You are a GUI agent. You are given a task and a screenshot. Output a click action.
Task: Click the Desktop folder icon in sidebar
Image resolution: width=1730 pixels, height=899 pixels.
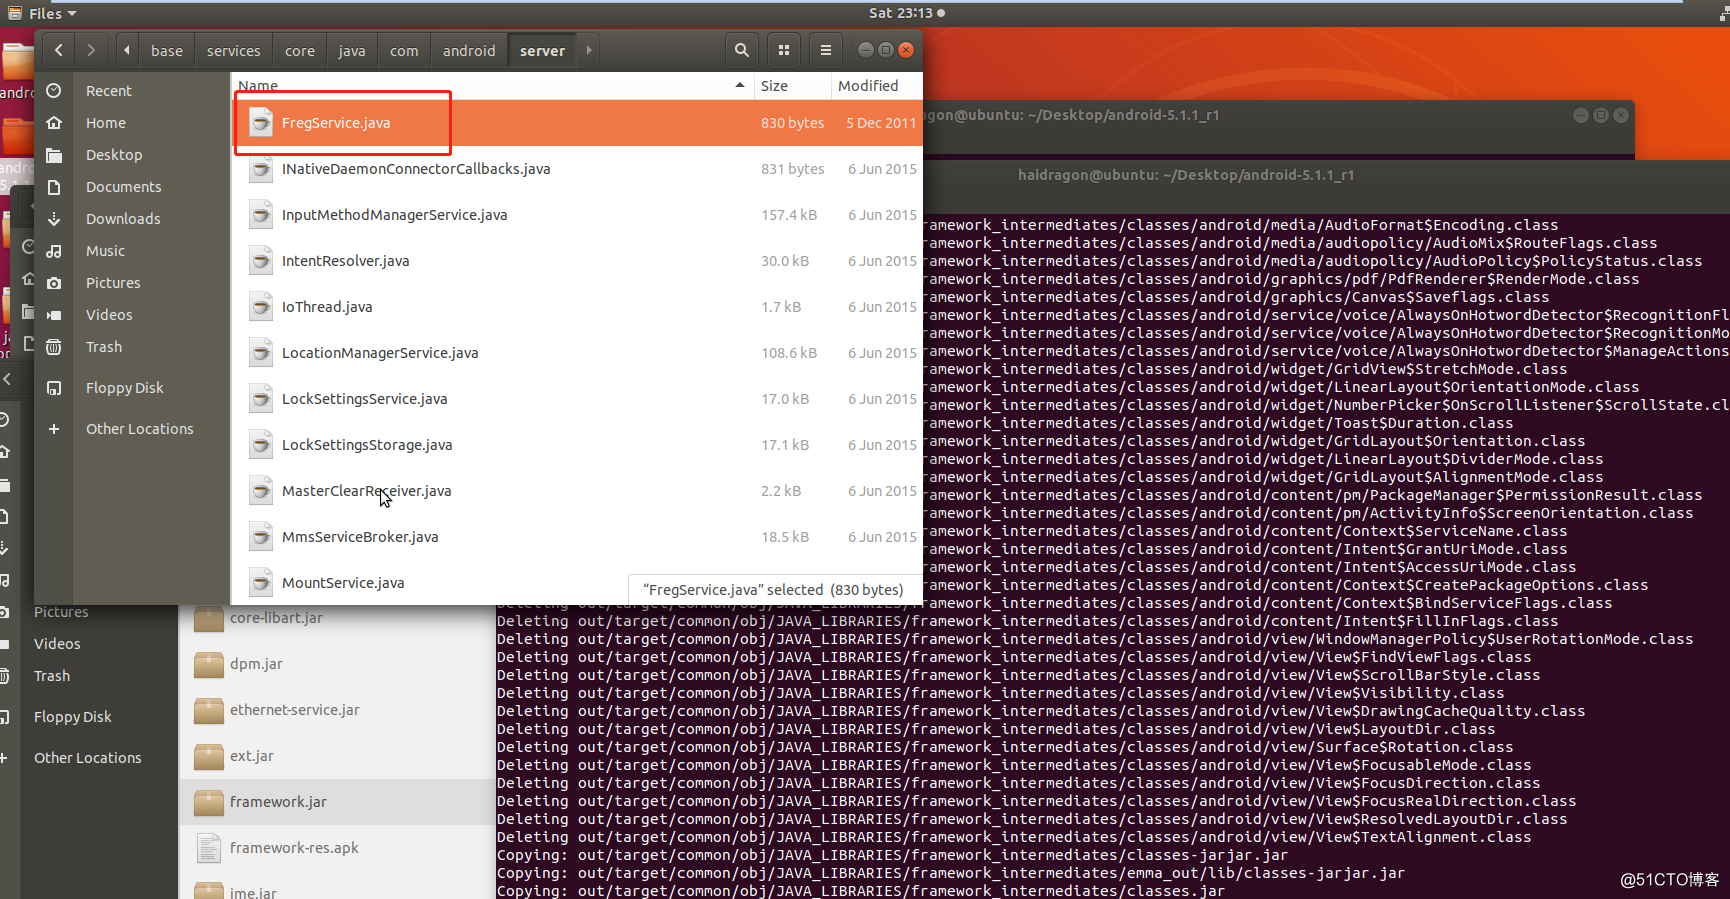[x=54, y=155]
